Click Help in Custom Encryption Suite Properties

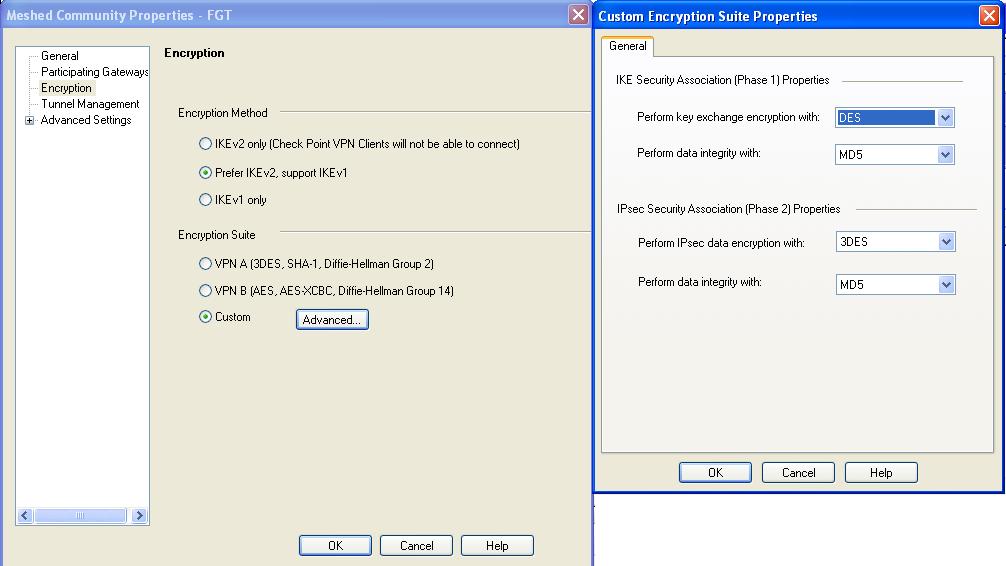click(x=881, y=473)
